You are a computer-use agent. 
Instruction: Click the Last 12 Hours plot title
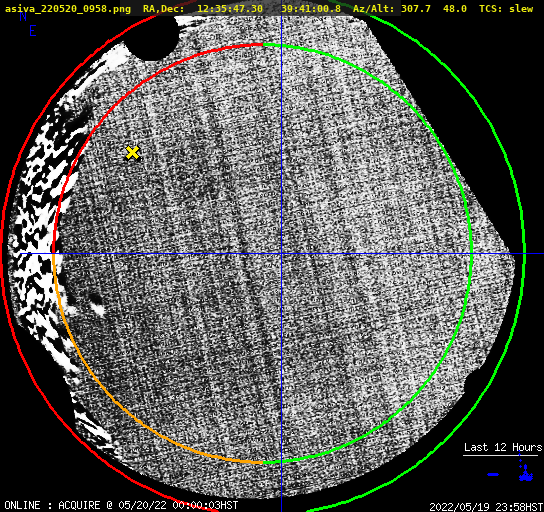pos(503,447)
